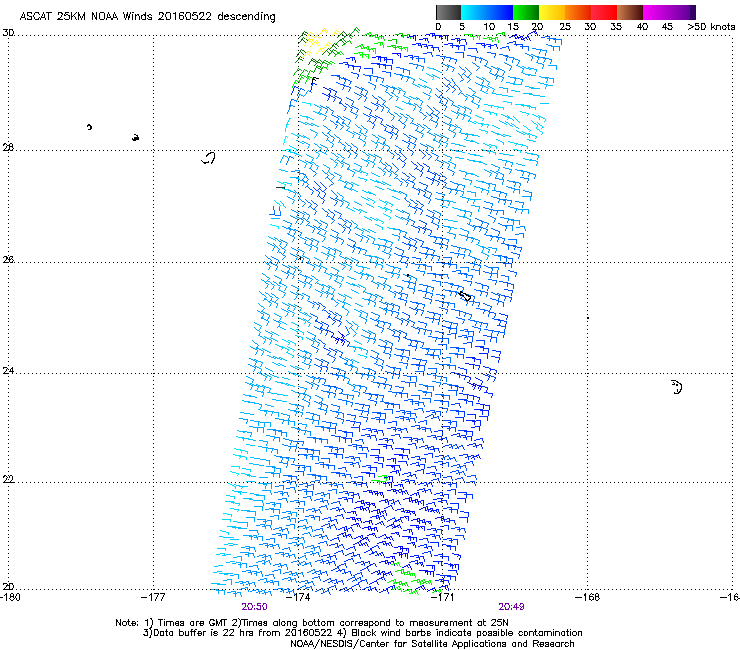Click the purple time stamp '20:49'
This screenshot has width=740, height=650.
point(512,607)
